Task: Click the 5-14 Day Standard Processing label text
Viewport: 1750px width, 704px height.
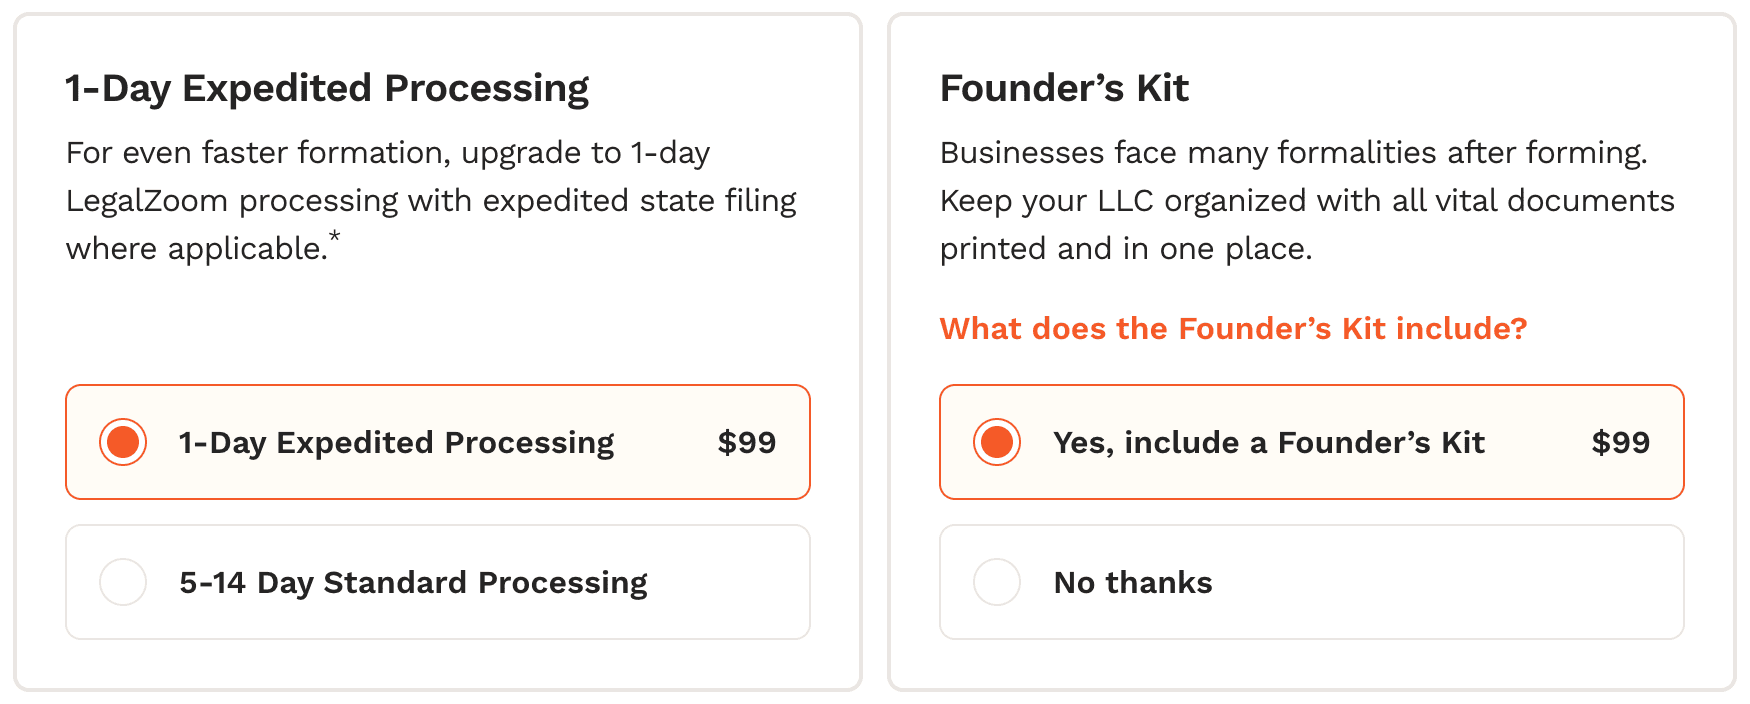Action: tap(413, 582)
